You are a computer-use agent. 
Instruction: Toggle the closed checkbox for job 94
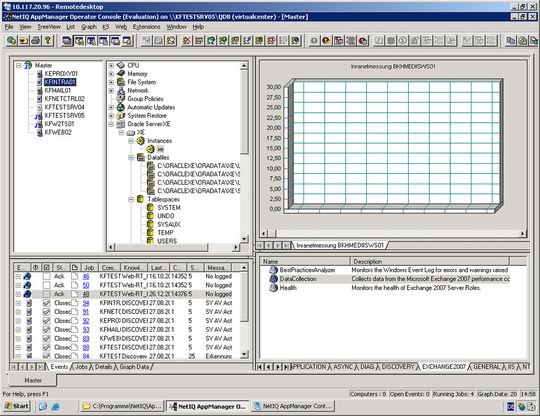(46, 303)
